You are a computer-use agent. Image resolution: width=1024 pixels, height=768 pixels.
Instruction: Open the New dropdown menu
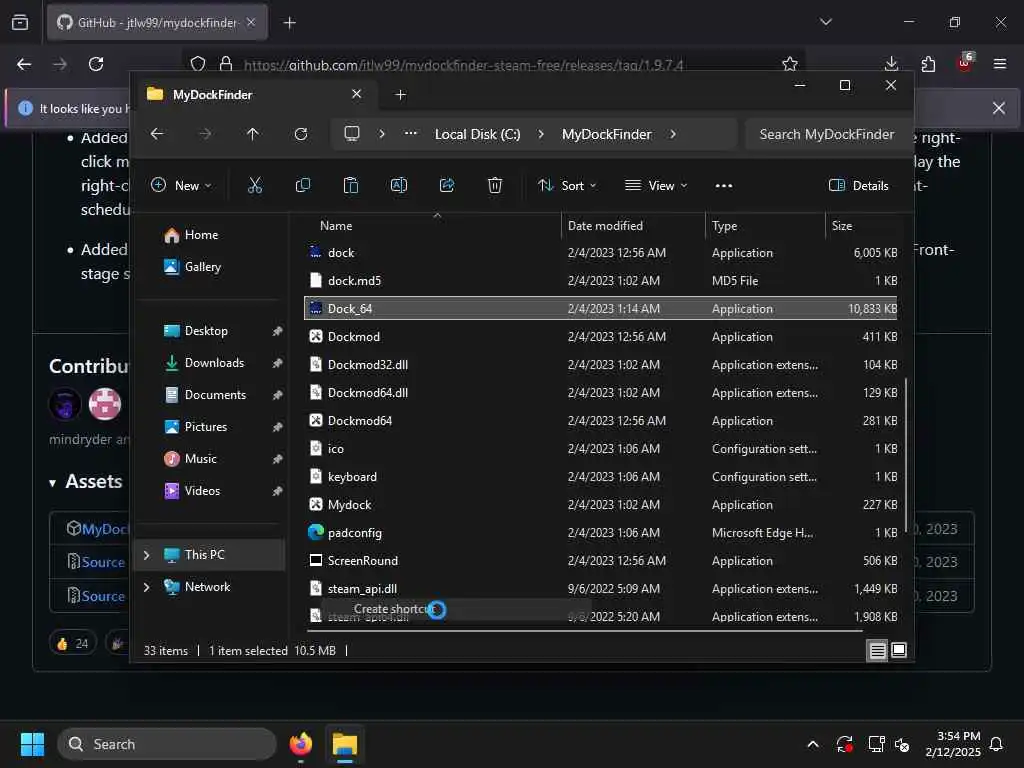click(181, 185)
